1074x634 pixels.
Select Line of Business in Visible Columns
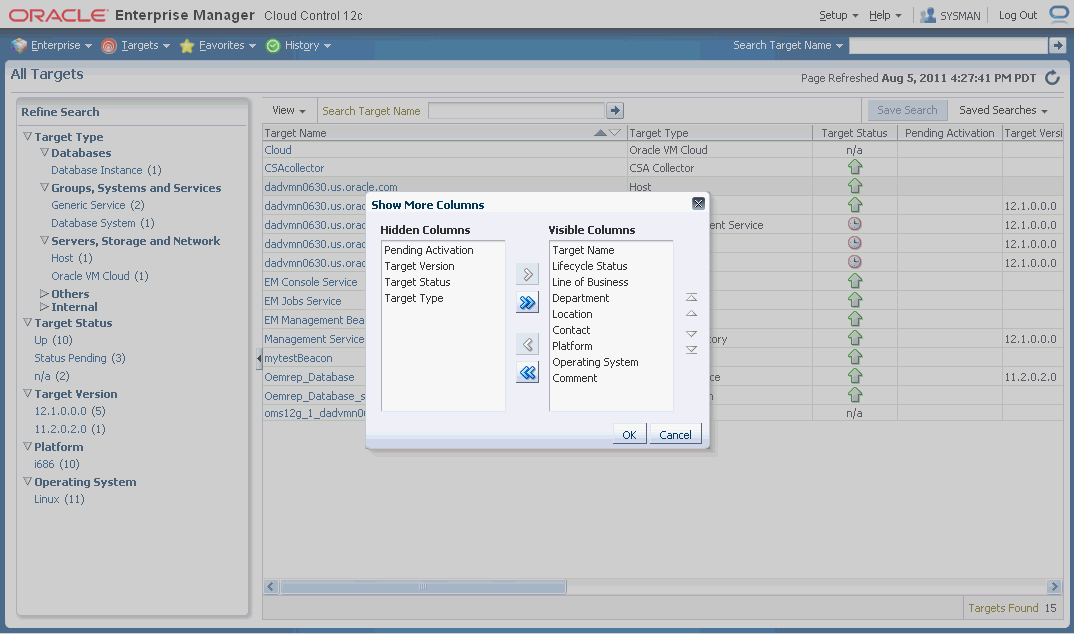point(590,282)
